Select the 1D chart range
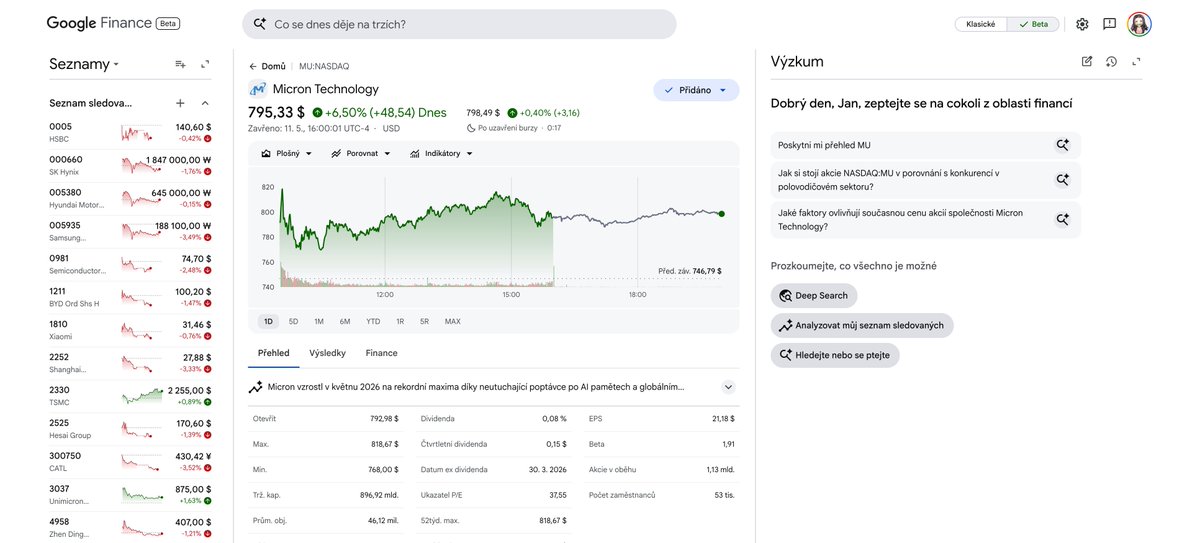The image size is (1200, 543). 268,321
